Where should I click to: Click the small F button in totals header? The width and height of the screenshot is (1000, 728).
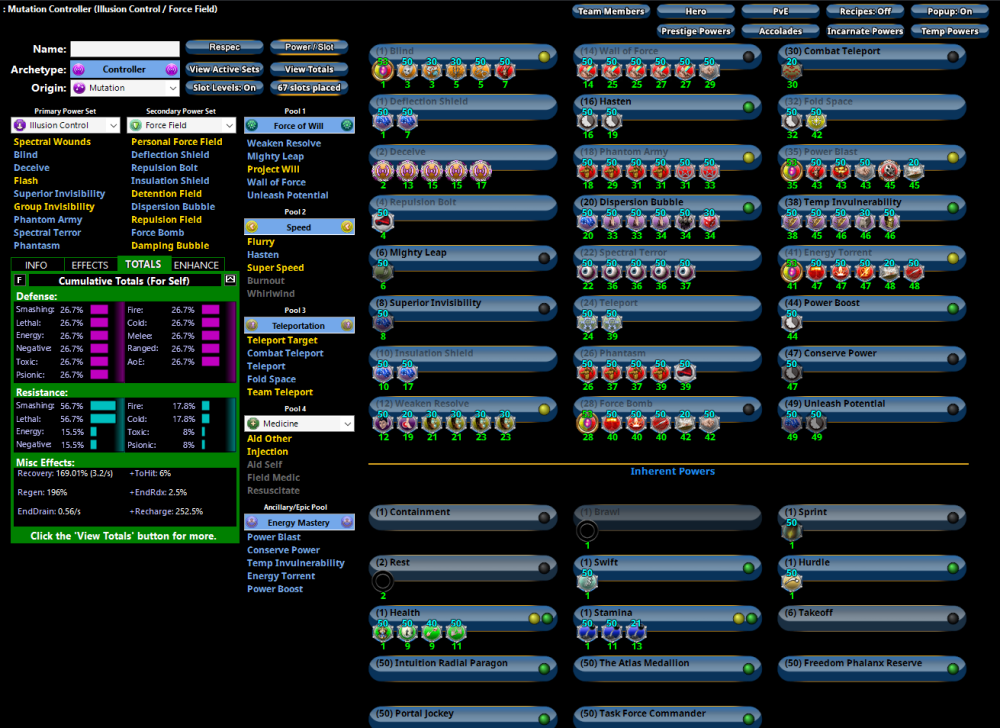pos(20,281)
